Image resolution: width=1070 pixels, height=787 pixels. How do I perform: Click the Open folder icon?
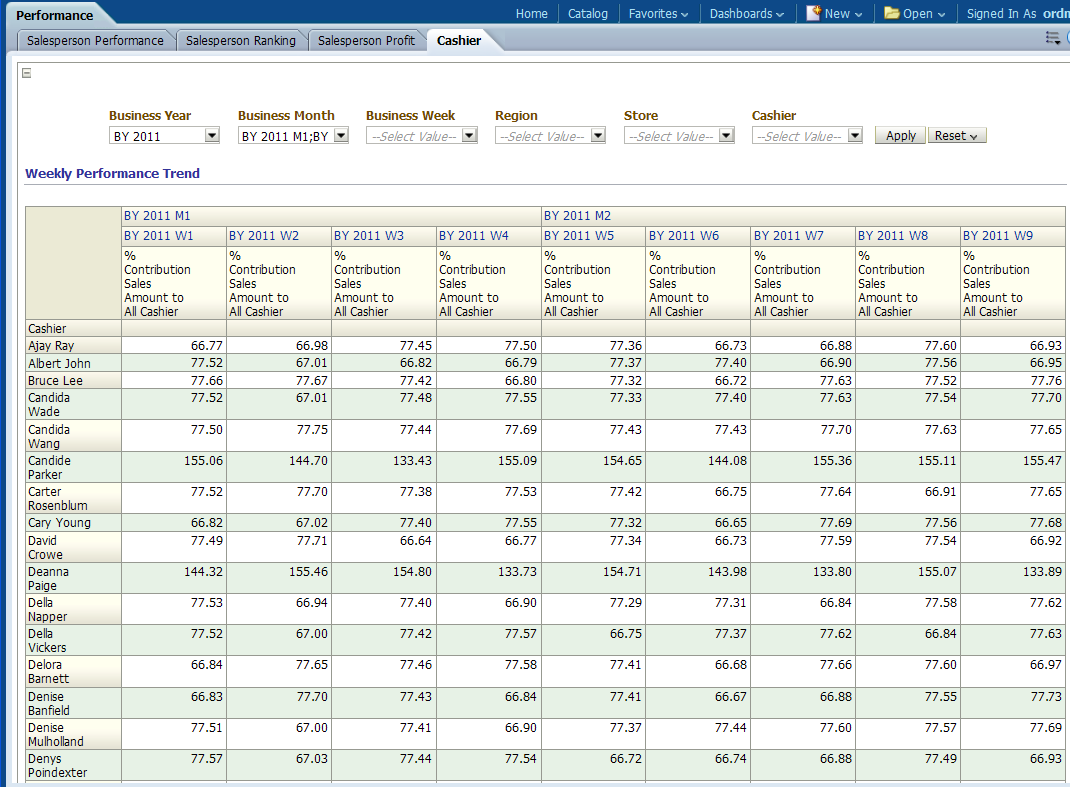point(891,13)
